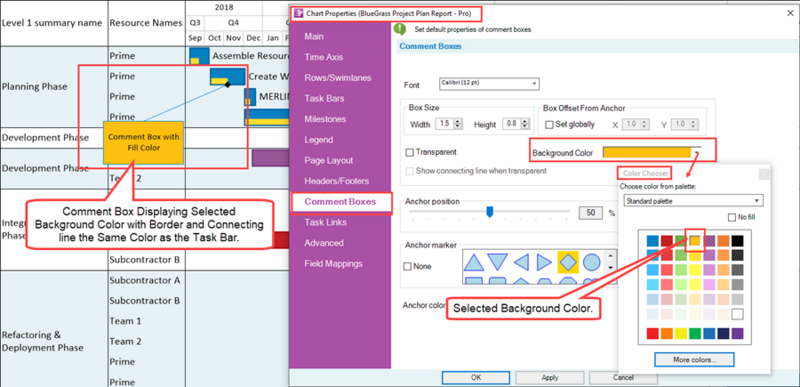Select the Comment Boxes tab

pos(340,201)
